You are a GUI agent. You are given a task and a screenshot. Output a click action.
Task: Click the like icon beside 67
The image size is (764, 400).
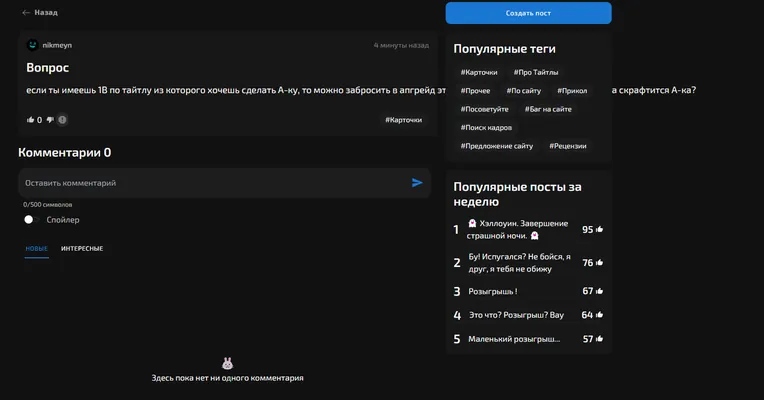(x=599, y=291)
